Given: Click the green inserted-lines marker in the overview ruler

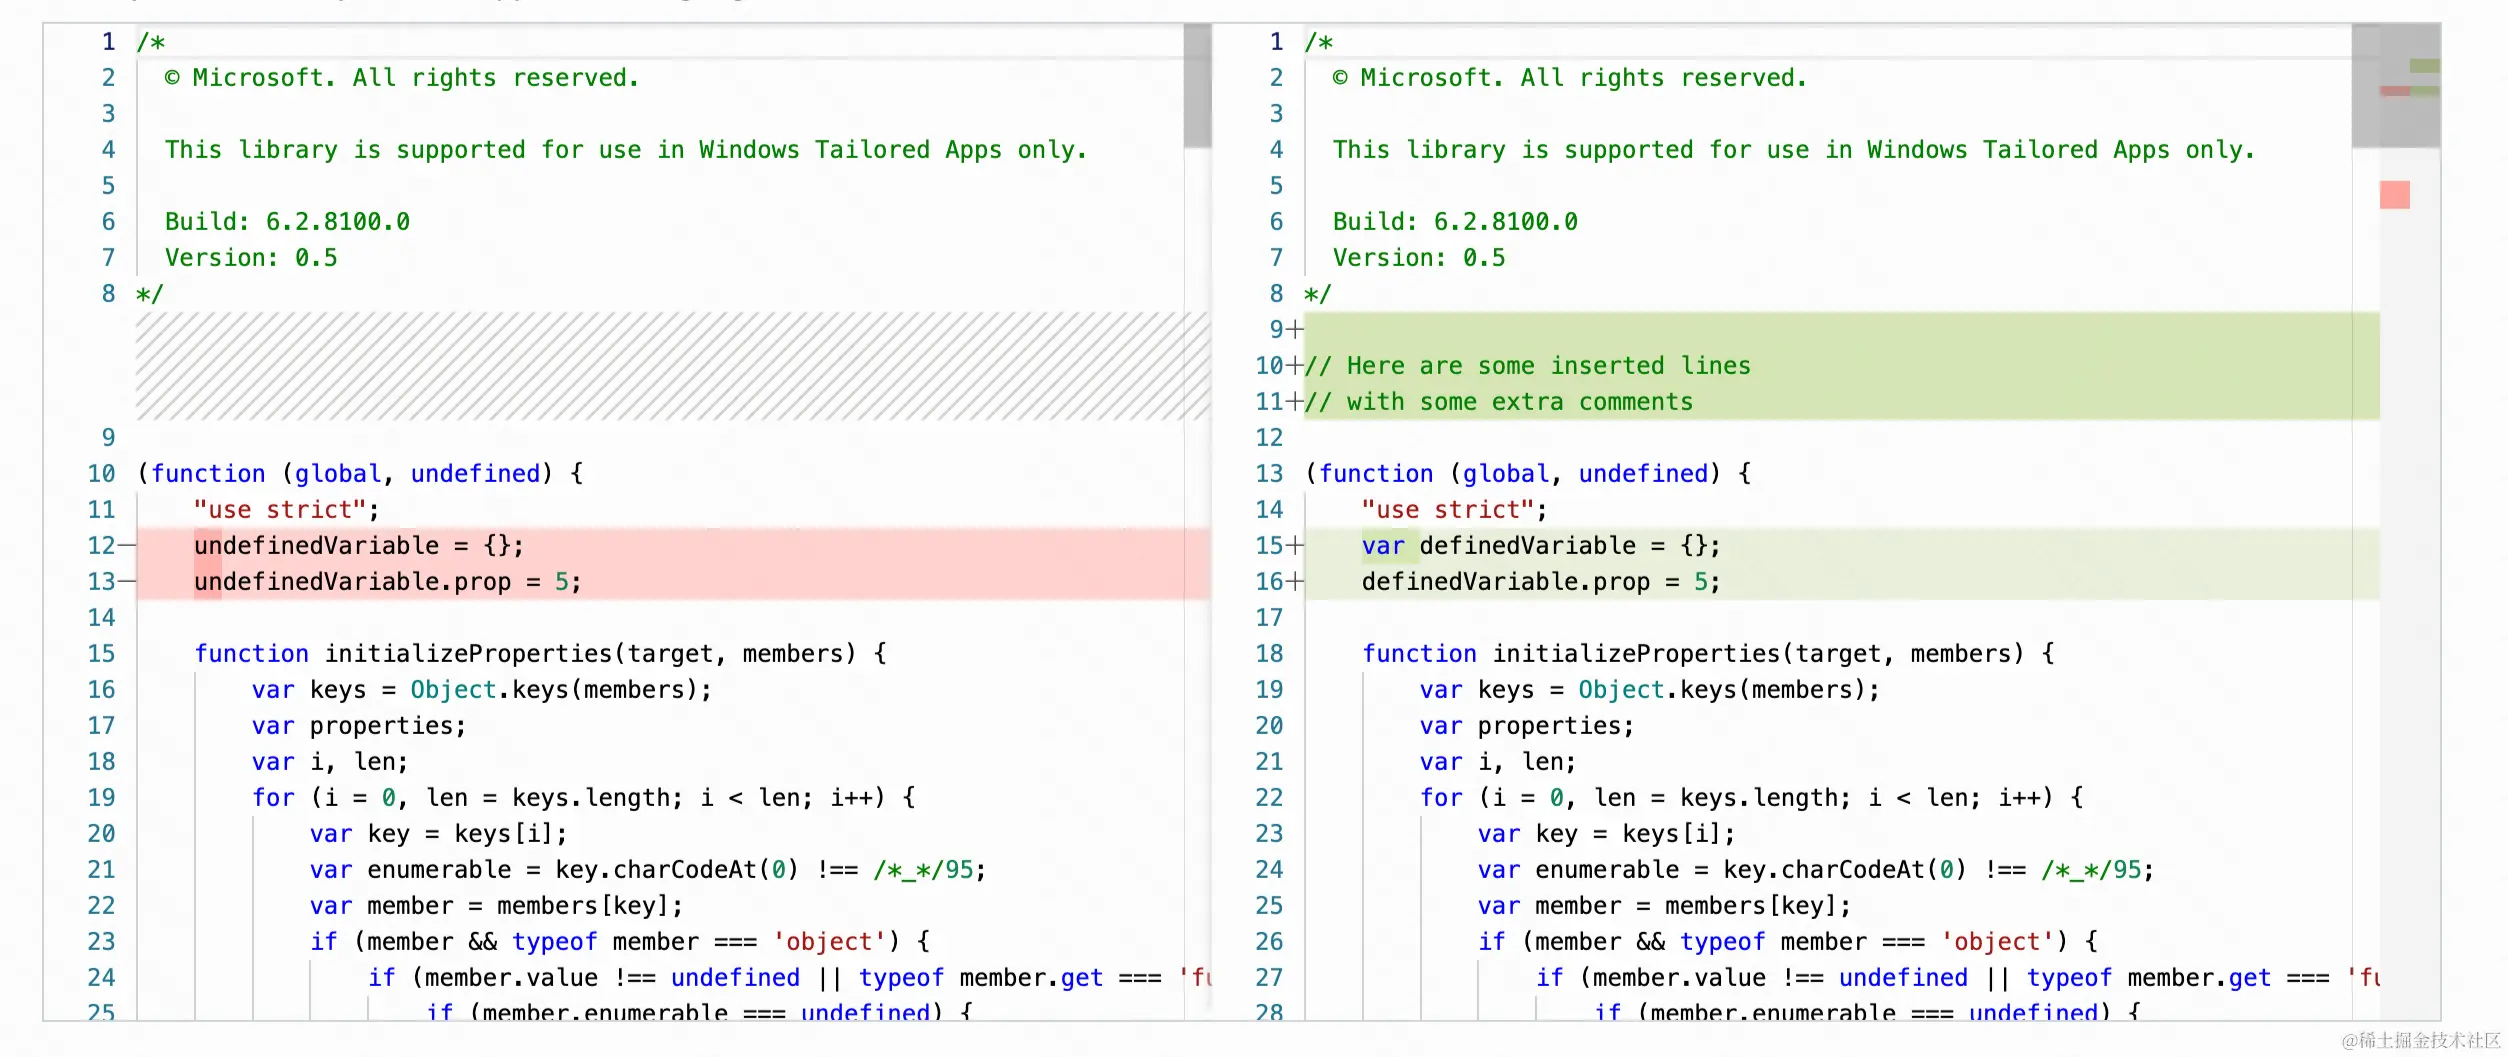Looking at the screenshot, I should (x=2425, y=66).
